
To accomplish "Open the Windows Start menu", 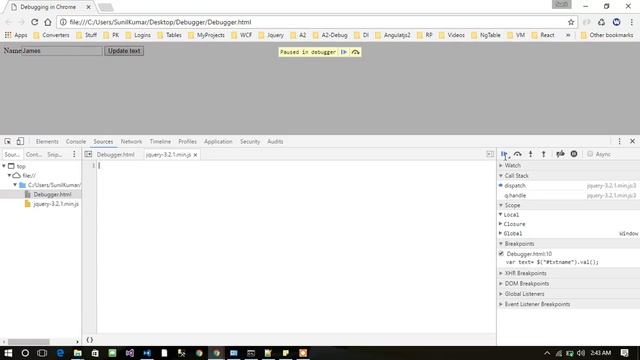I will [8, 353].
